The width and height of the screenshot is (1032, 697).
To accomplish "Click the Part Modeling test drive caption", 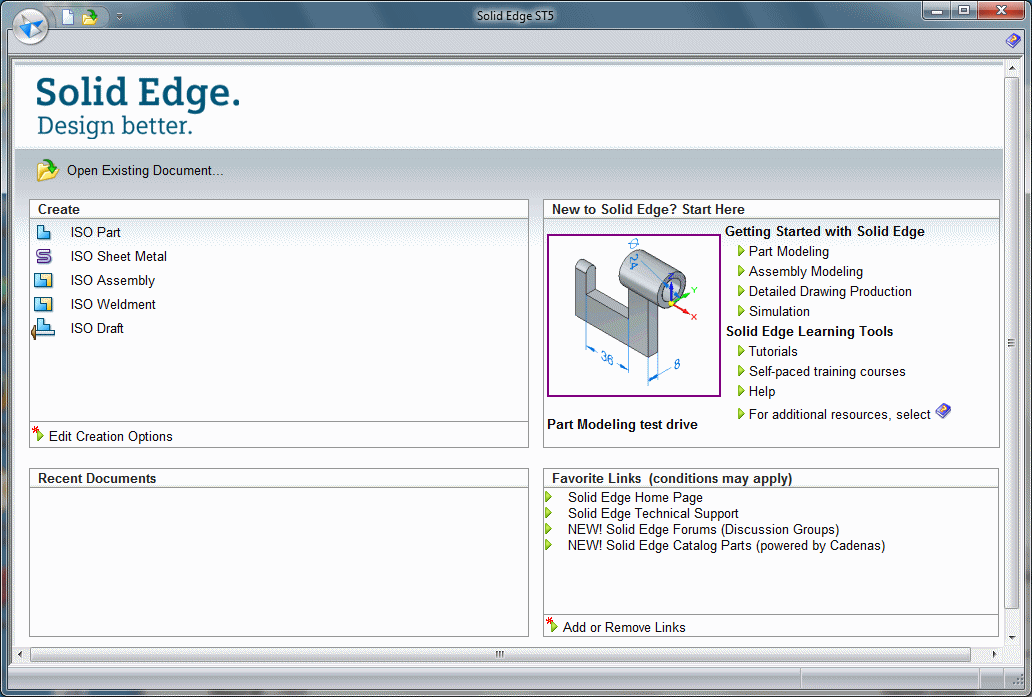I will (622, 425).
